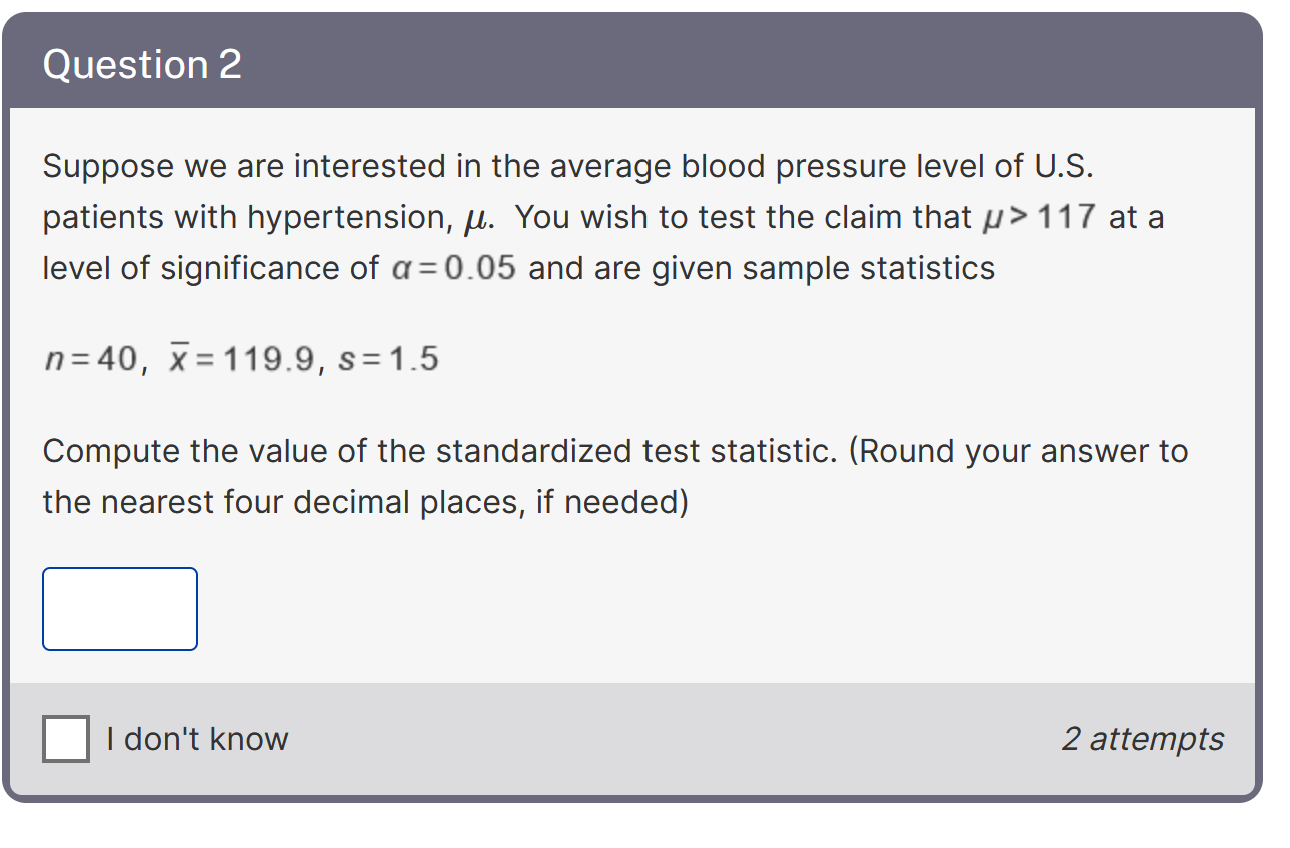Click the "Question 2" header title
This screenshot has height=848, width=1290.
tap(142, 65)
